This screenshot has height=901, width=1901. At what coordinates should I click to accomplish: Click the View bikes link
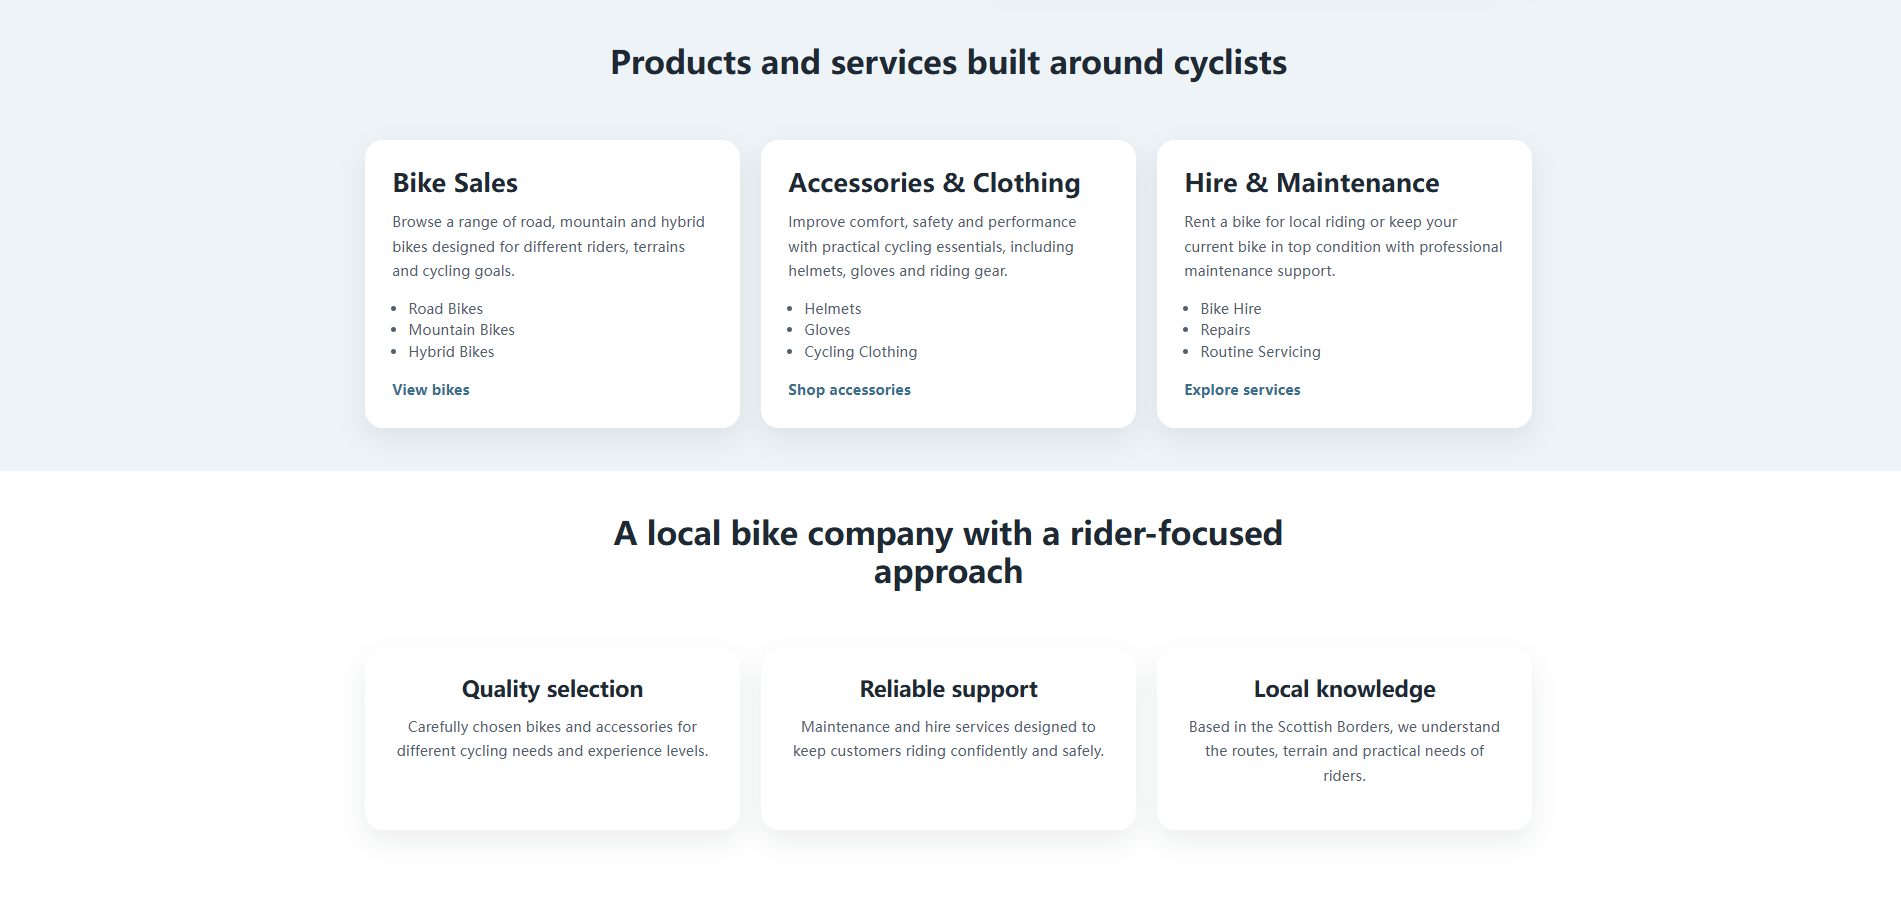pyautogui.click(x=430, y=390)
